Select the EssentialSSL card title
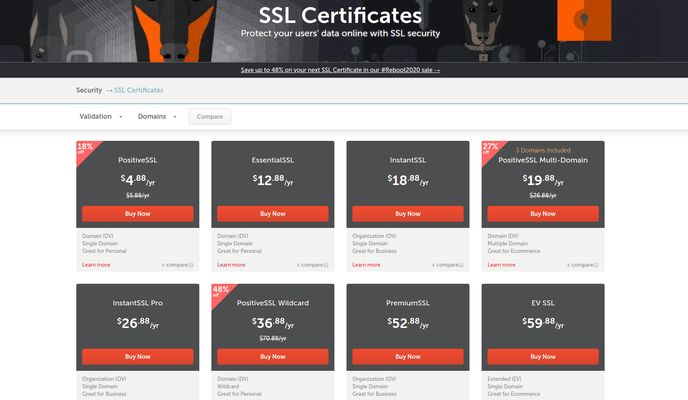The image size is (688, 400). 273,160
